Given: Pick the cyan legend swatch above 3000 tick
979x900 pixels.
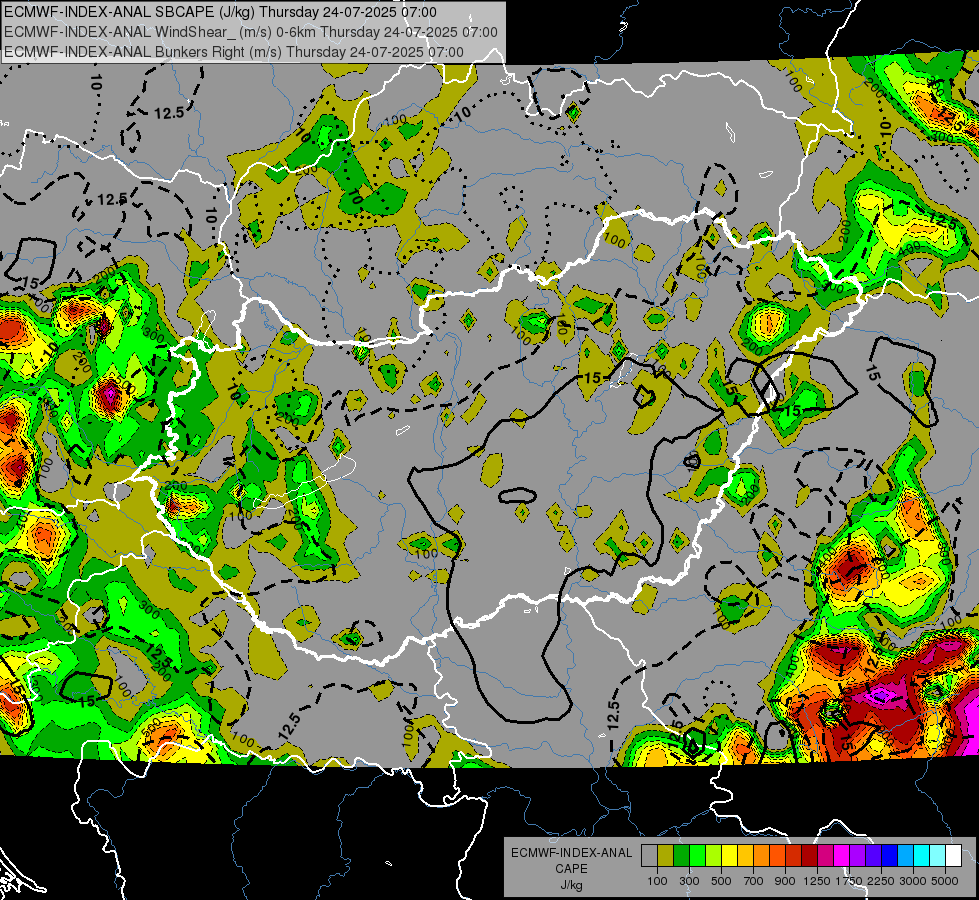Looking at the screenshot, I should (x=921, y=856).
